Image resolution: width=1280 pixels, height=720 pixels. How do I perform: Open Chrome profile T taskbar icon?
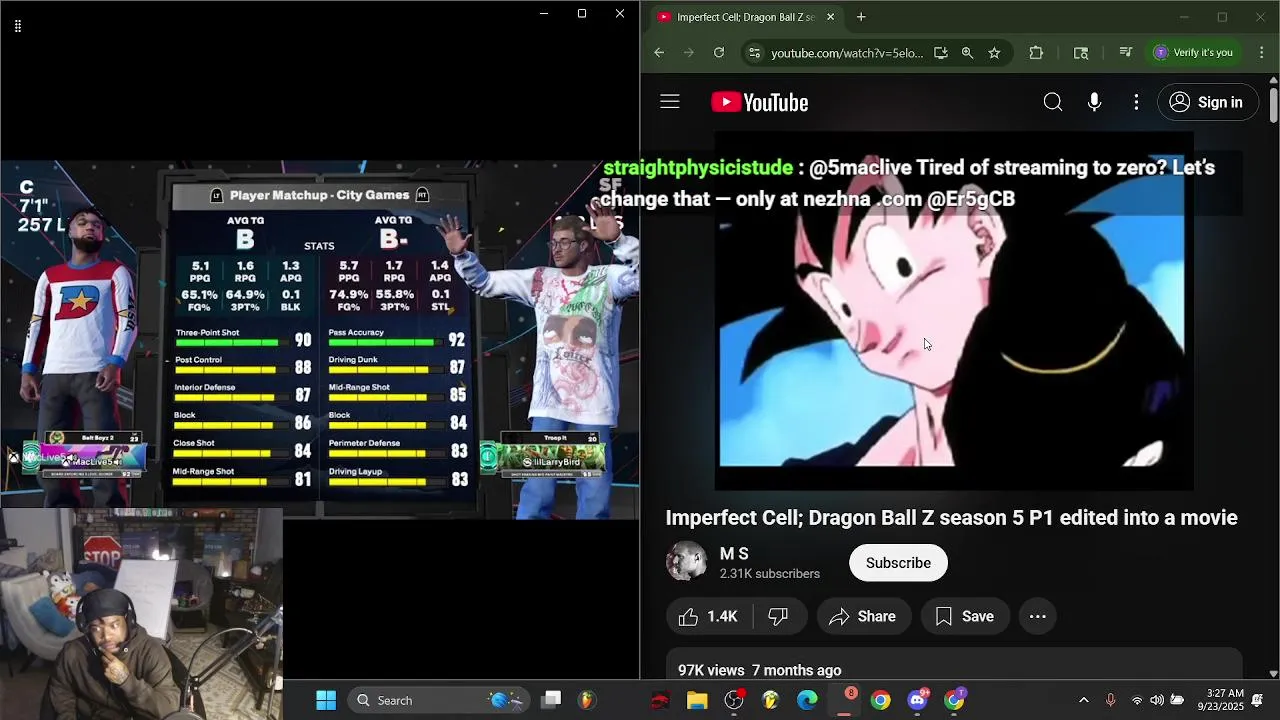(x=955, y=700)
